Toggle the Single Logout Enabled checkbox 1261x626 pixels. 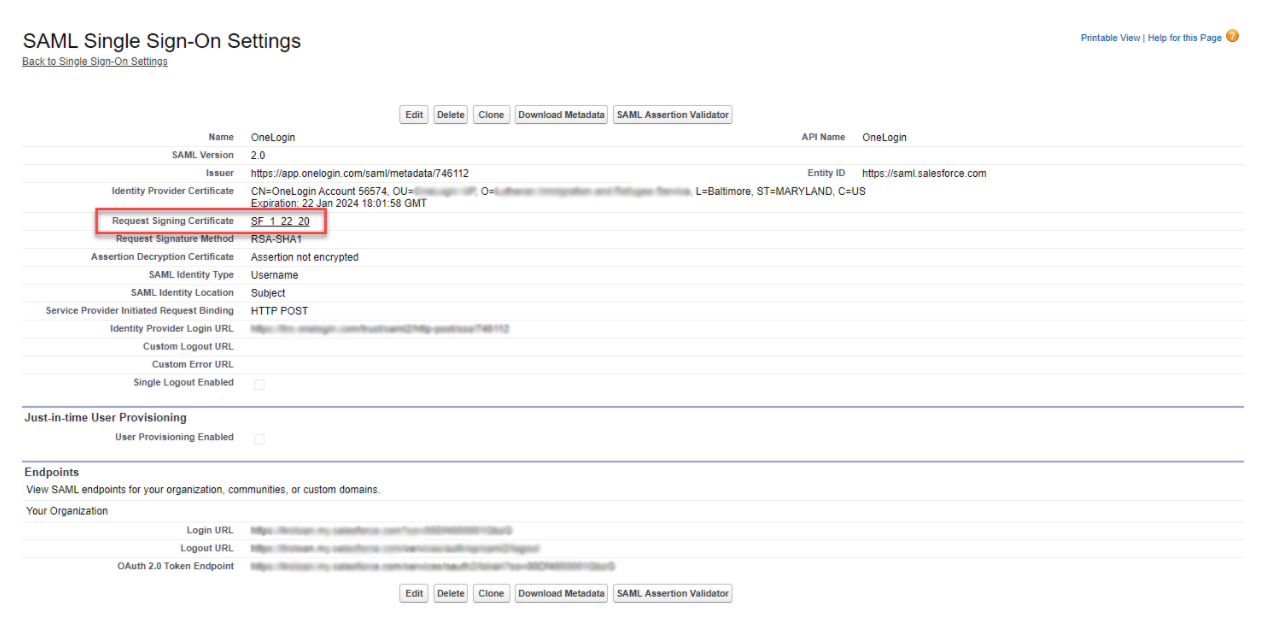tap(259, 384)
